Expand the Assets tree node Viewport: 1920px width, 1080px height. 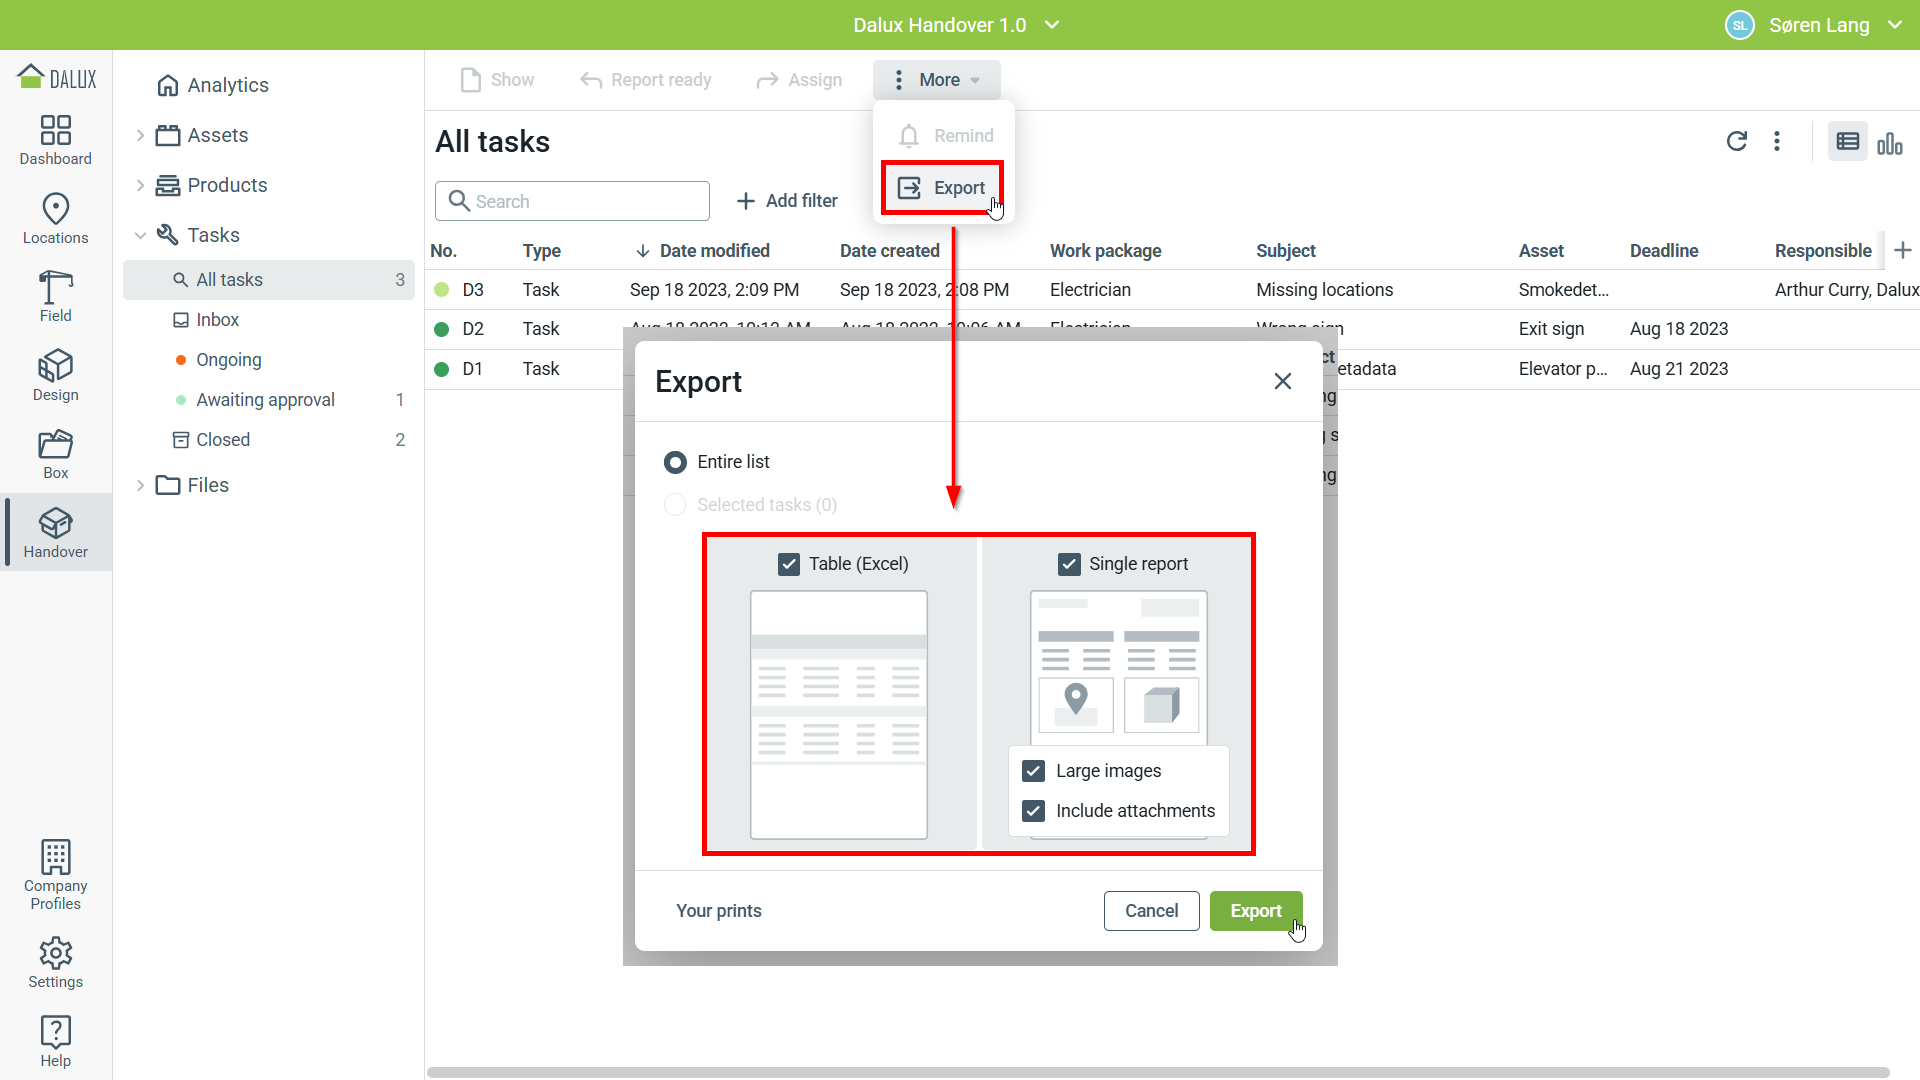pos(140,135)
